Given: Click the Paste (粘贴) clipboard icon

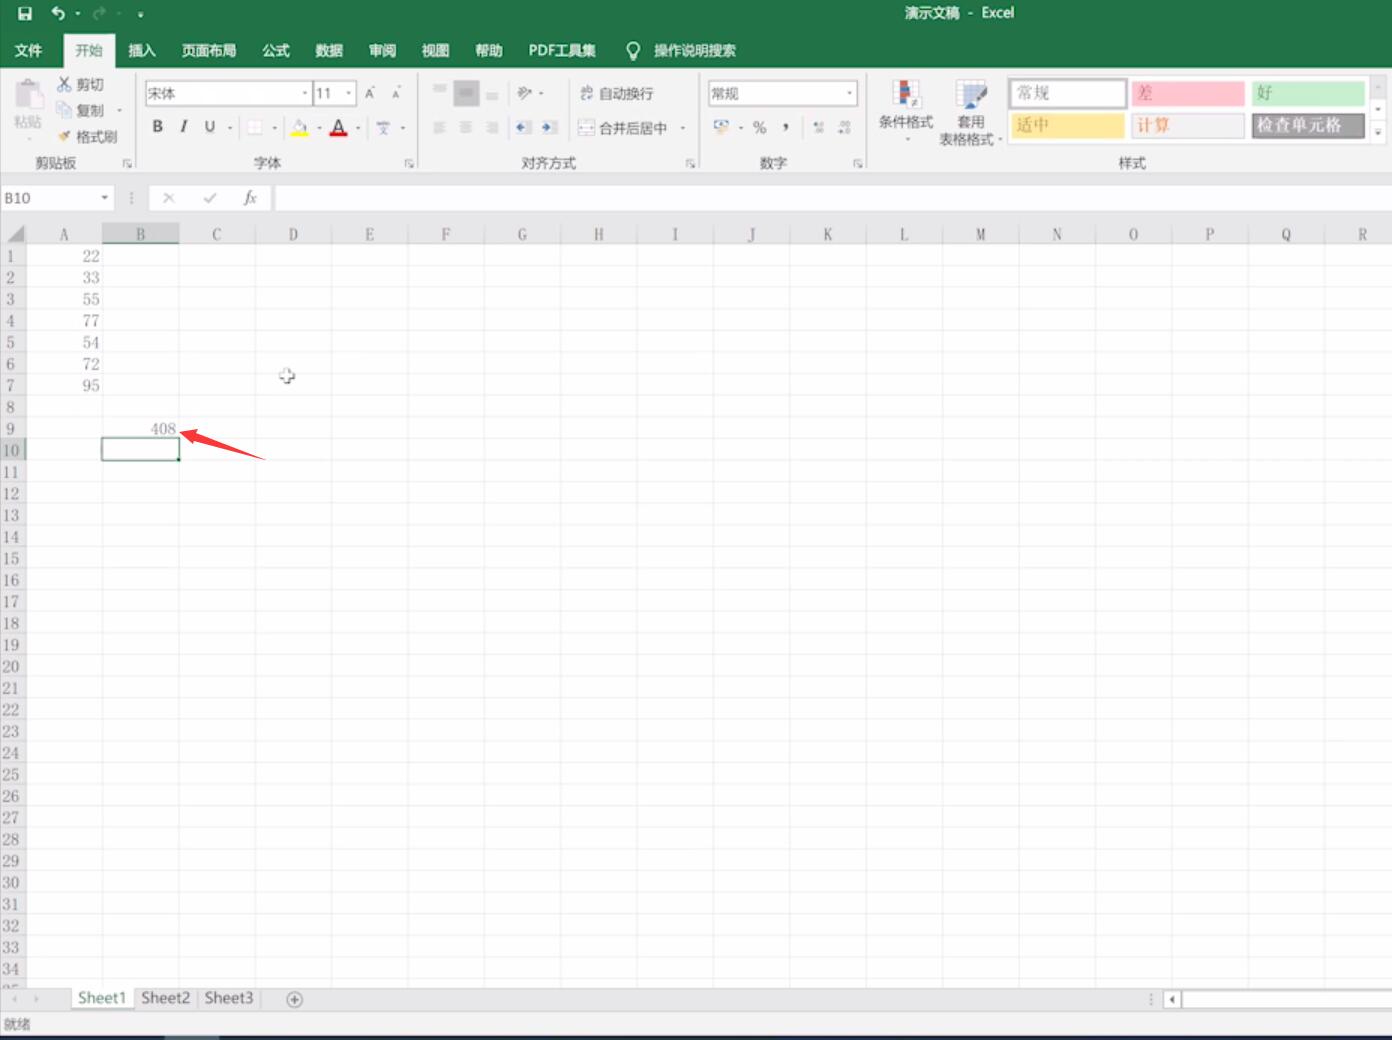Looking at the screenshot, I should coord(28,95).
